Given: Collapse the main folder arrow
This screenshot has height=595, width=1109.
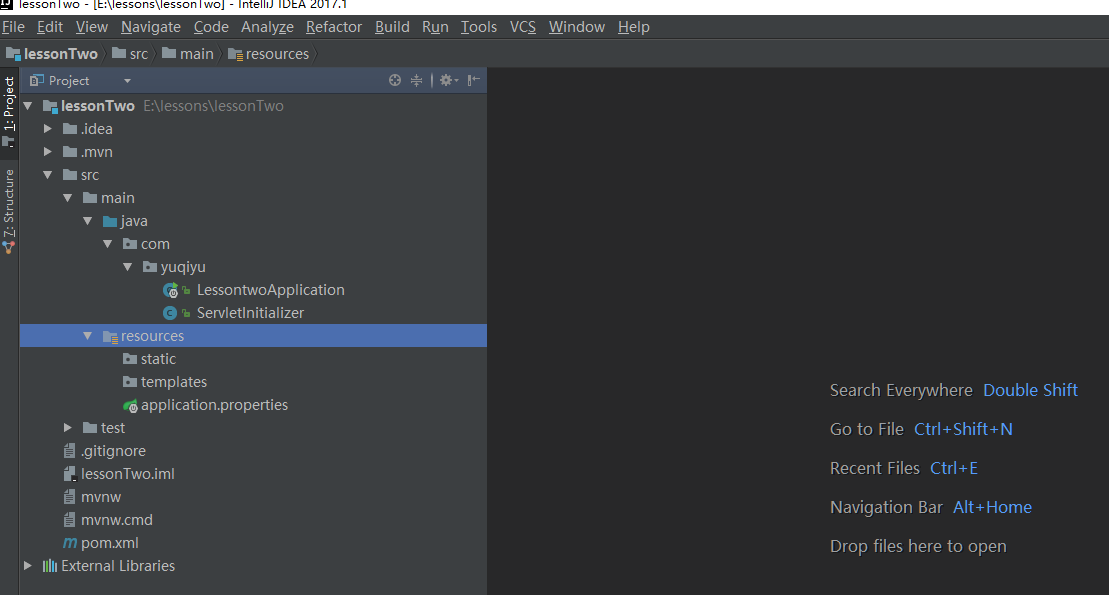Looking at the screenshot, I should pyautogui.click(x=68, y=198).
